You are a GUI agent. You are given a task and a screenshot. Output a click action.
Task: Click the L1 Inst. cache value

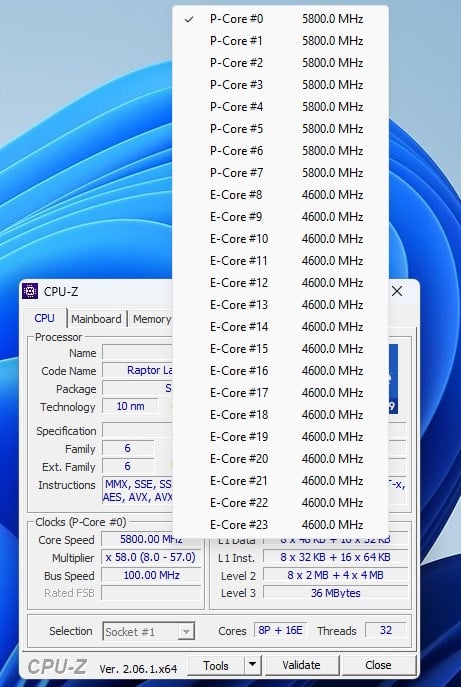pyautogui.click(x=335, y=557)
